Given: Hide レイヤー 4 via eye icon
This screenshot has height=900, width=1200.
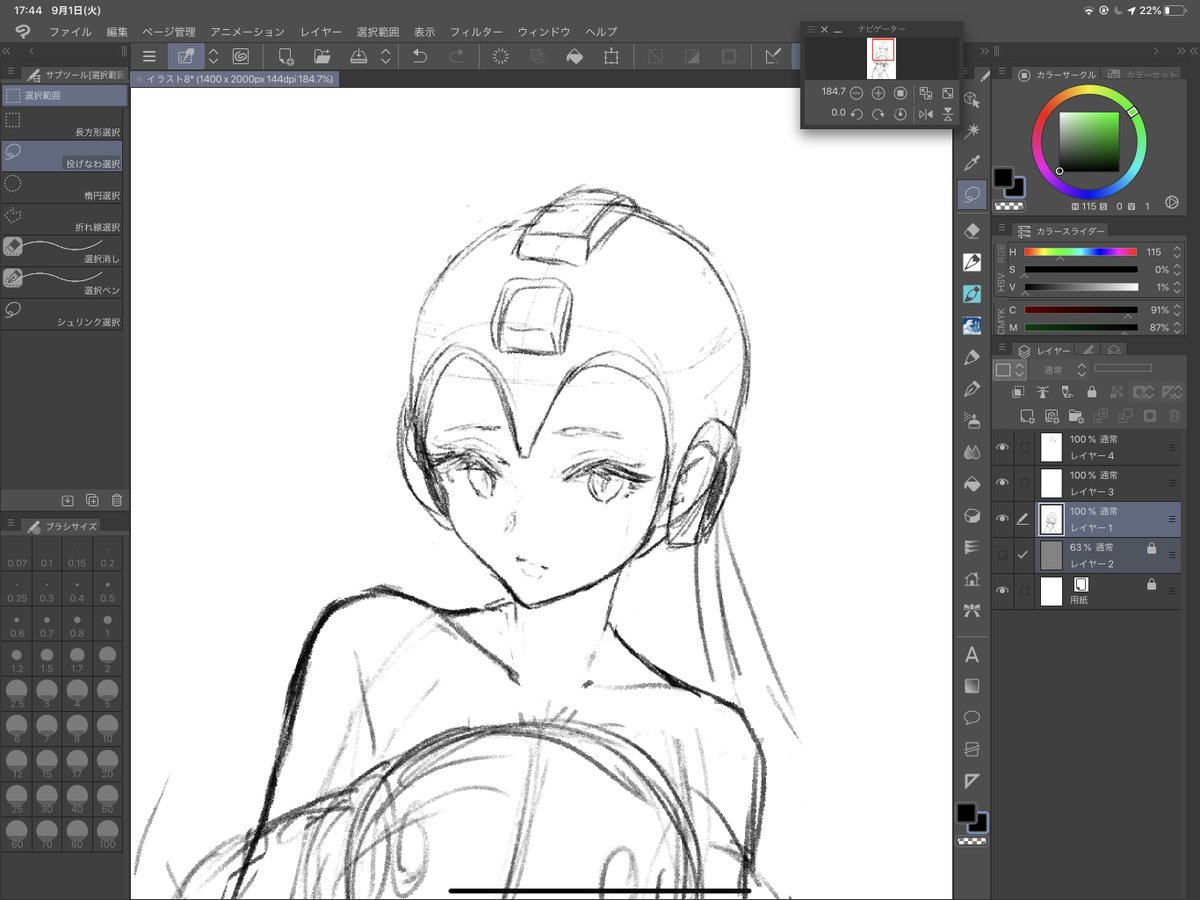Looking at the screenshot, I should pyautogui.click(x=1003, y=447).
